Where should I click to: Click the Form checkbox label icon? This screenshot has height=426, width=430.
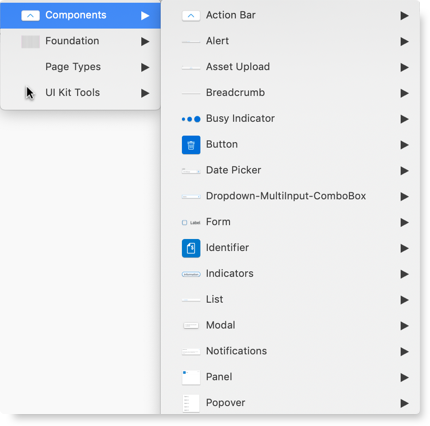pyautogui.click(x=191, y=222)
